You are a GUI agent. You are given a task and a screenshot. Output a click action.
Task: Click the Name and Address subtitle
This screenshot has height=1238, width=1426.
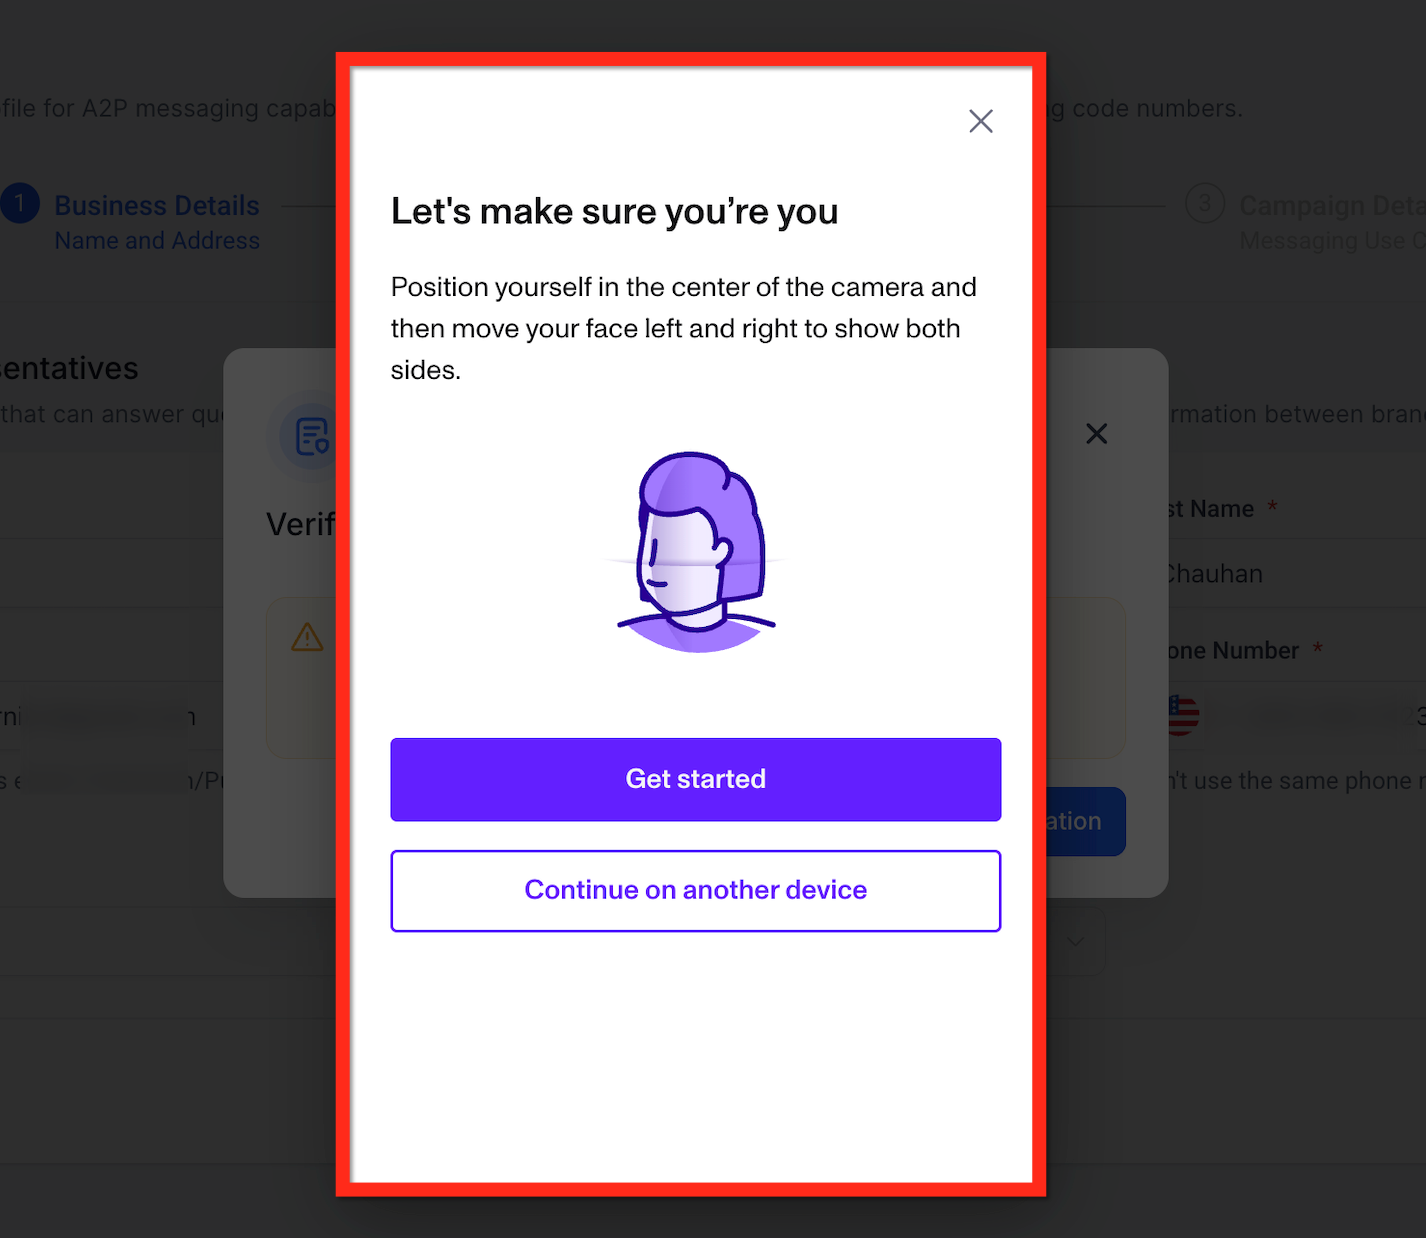pos(157,241)
